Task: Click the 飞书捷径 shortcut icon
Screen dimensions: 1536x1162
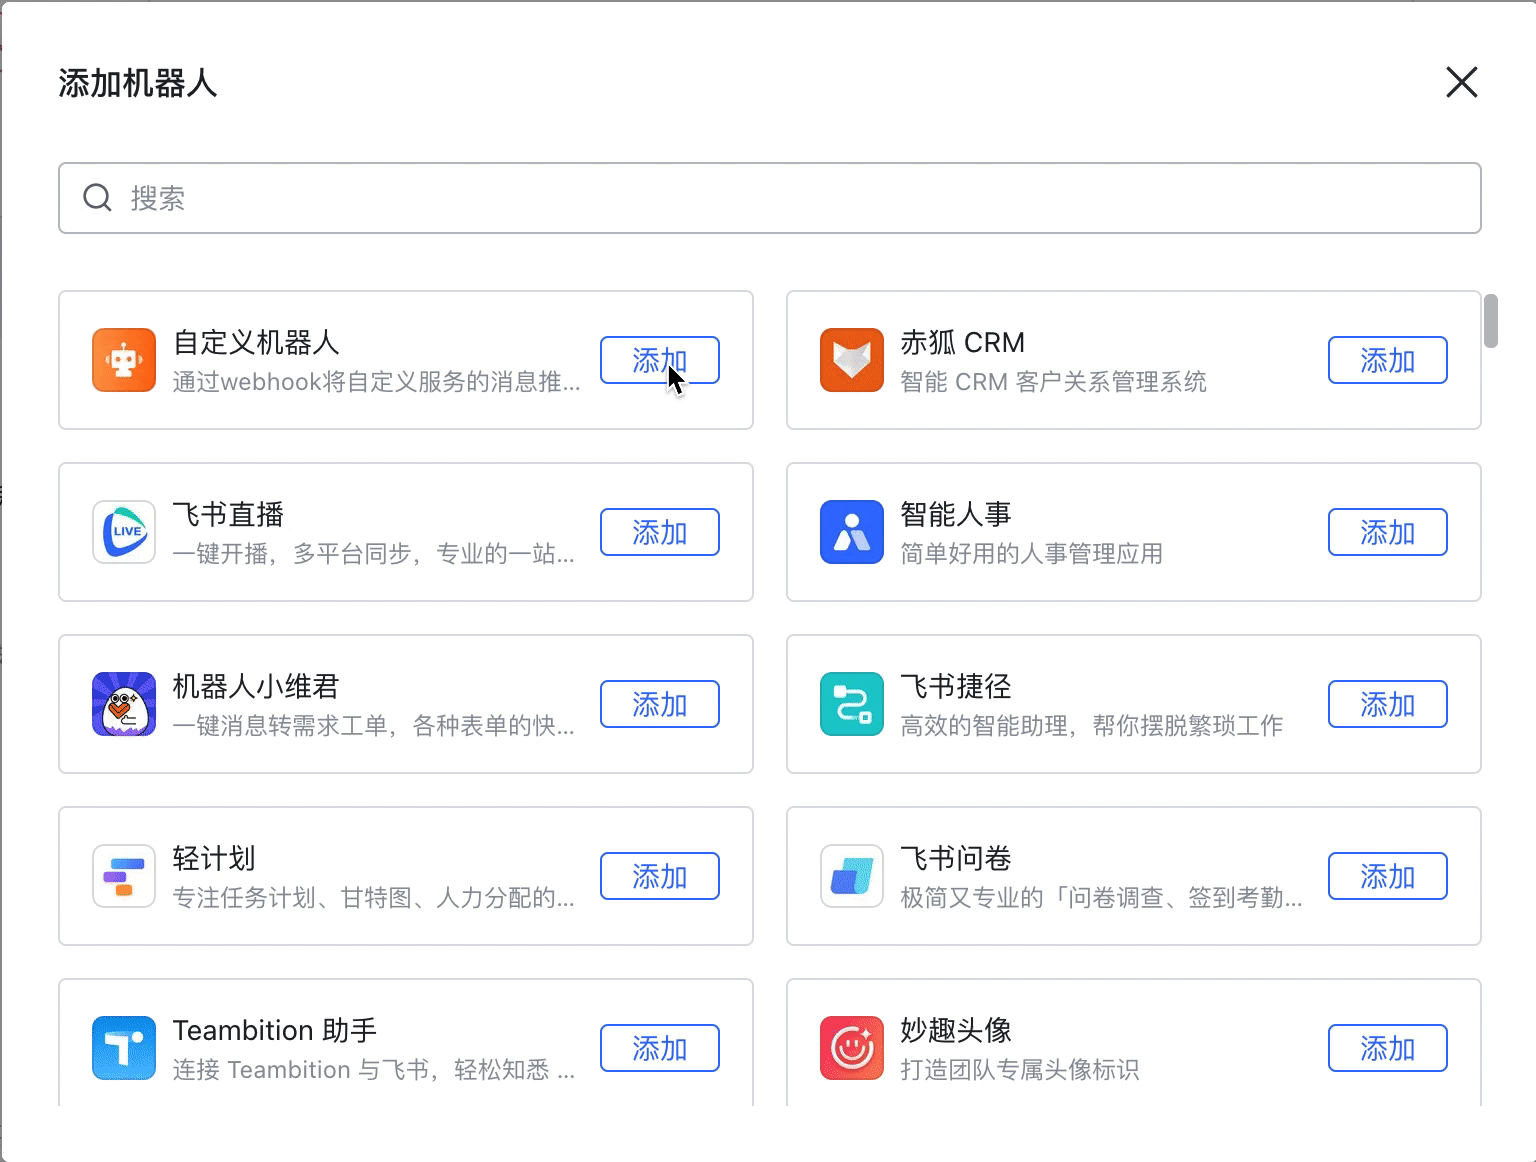Action: 851,704
